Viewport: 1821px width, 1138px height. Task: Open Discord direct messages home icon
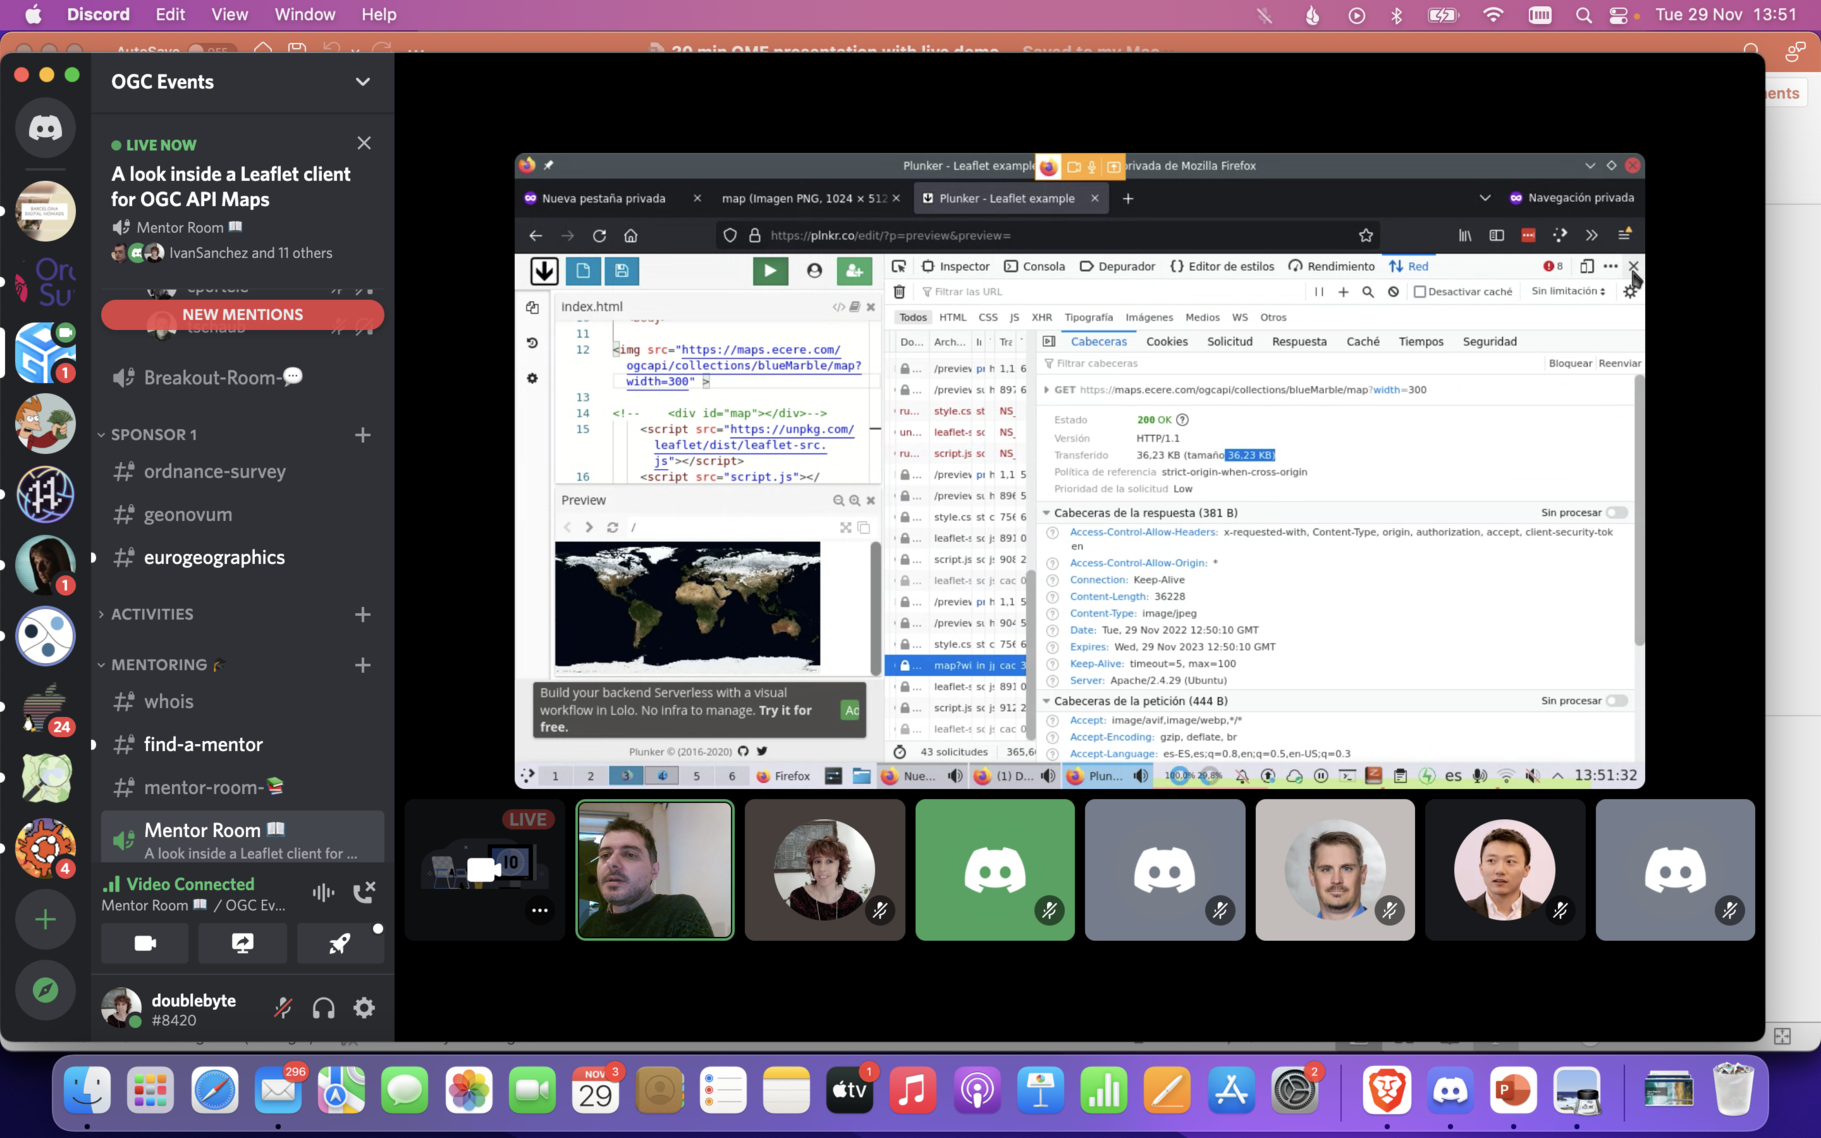(45, 128)
